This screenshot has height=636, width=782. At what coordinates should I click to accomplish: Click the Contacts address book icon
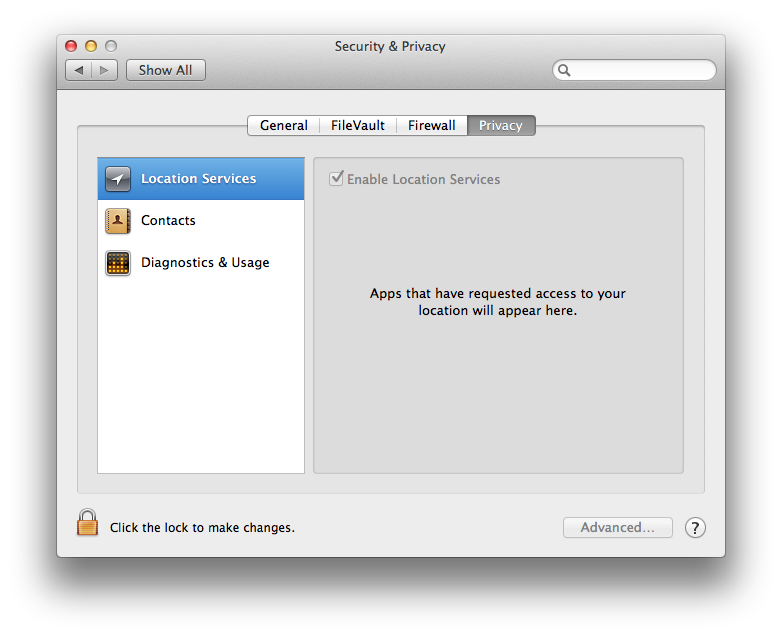point(118,221)
